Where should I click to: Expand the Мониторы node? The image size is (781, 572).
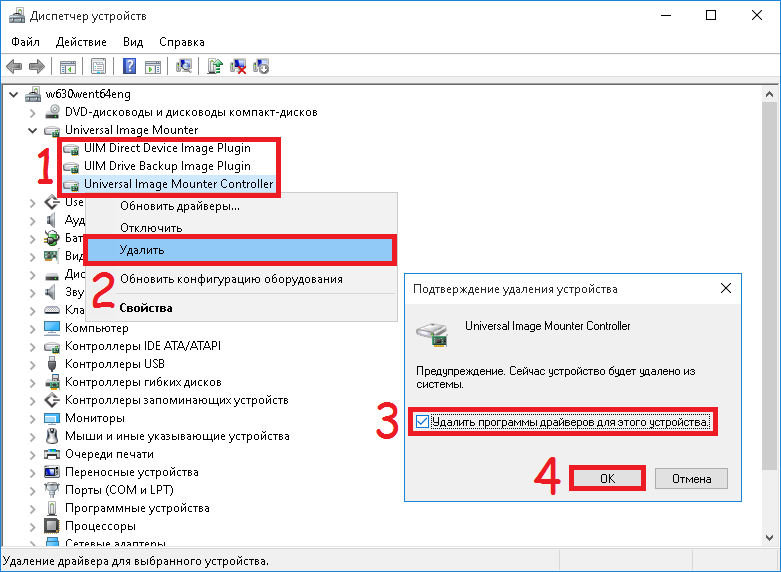pyautogui.click(x=32, y=418)
